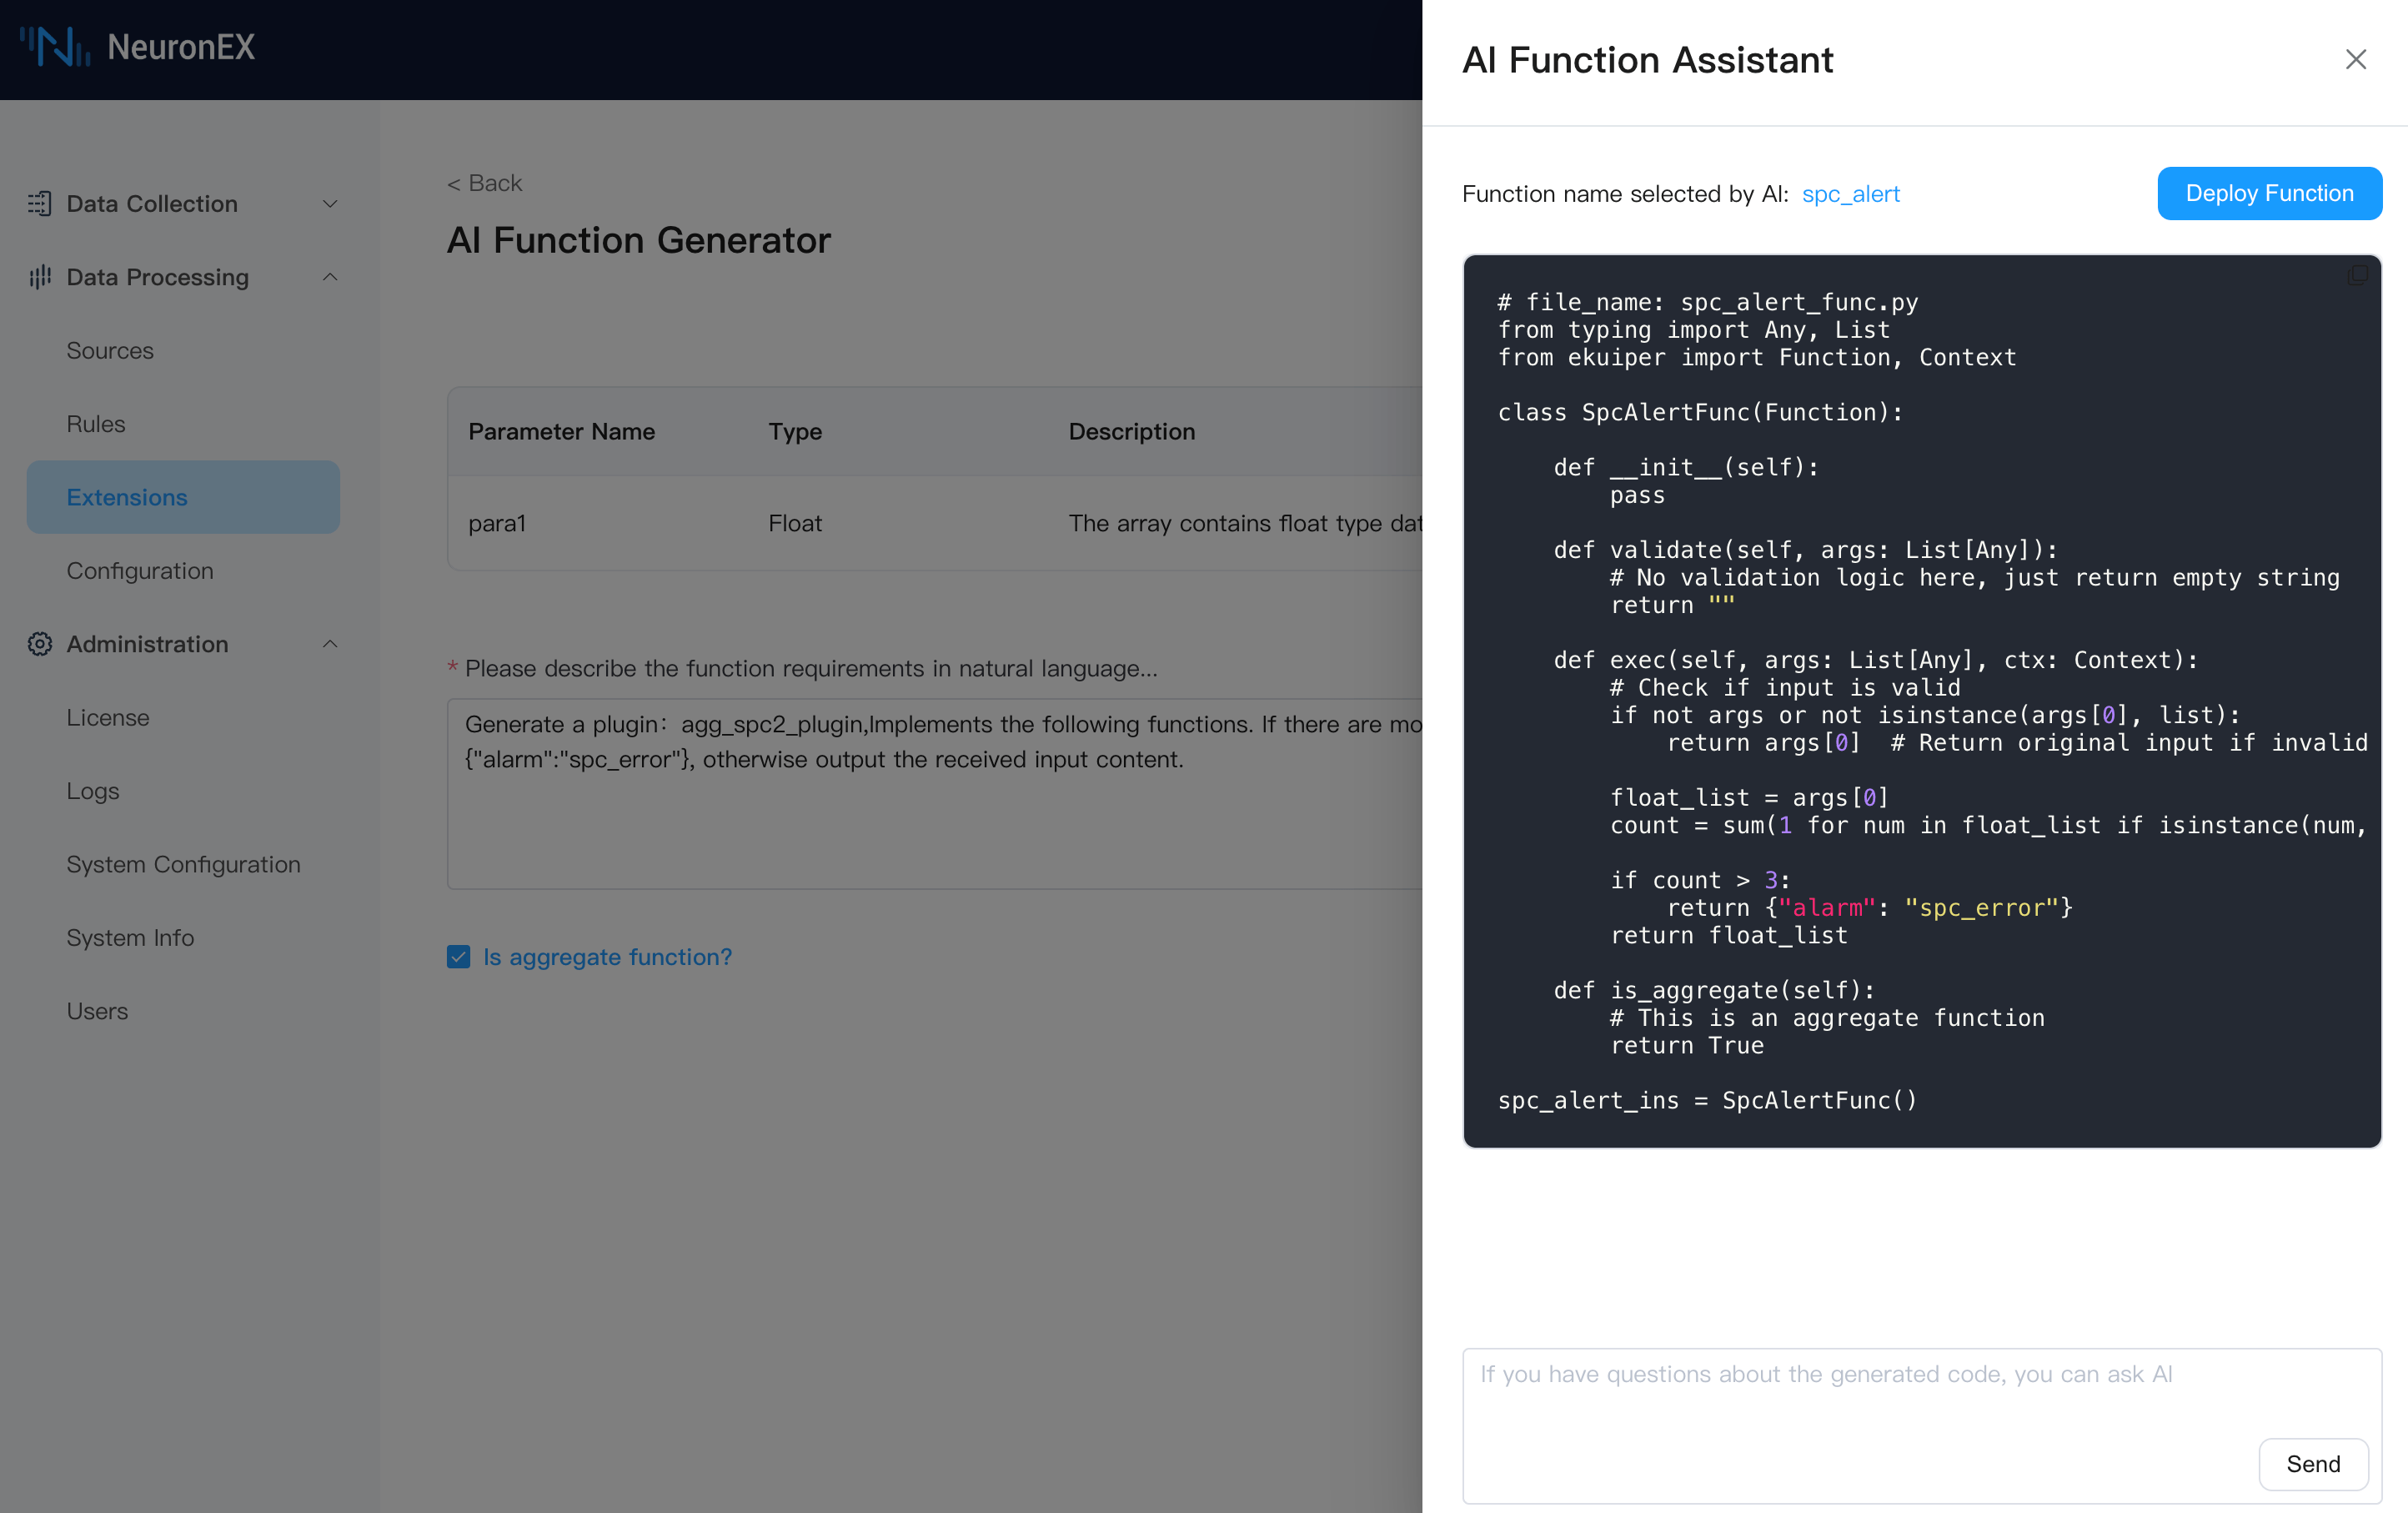
Task: Copy the generated code with the copy icon
Action: pos(2356,276)
